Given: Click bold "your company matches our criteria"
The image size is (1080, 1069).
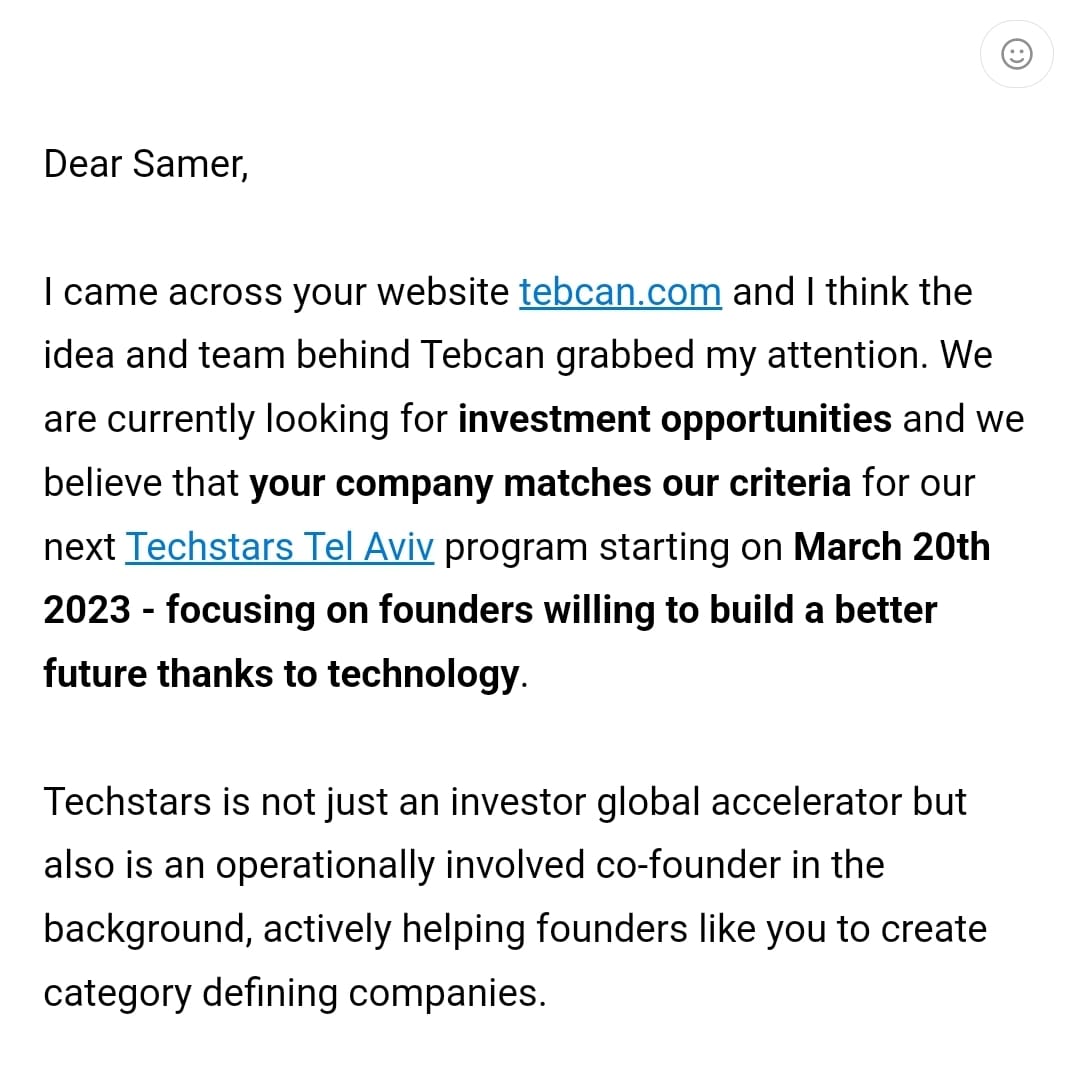Looking at the screenshot, I should 550,483.
